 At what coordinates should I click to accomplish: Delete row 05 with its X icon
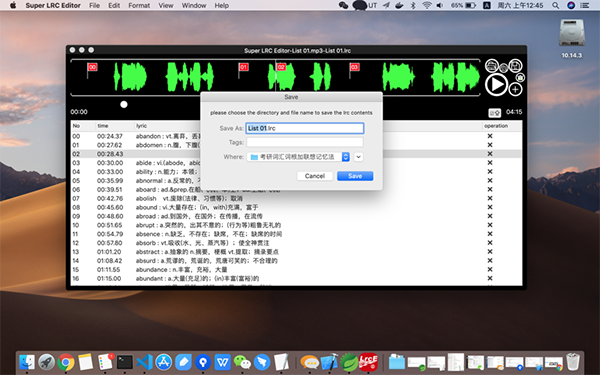(490, 181)
